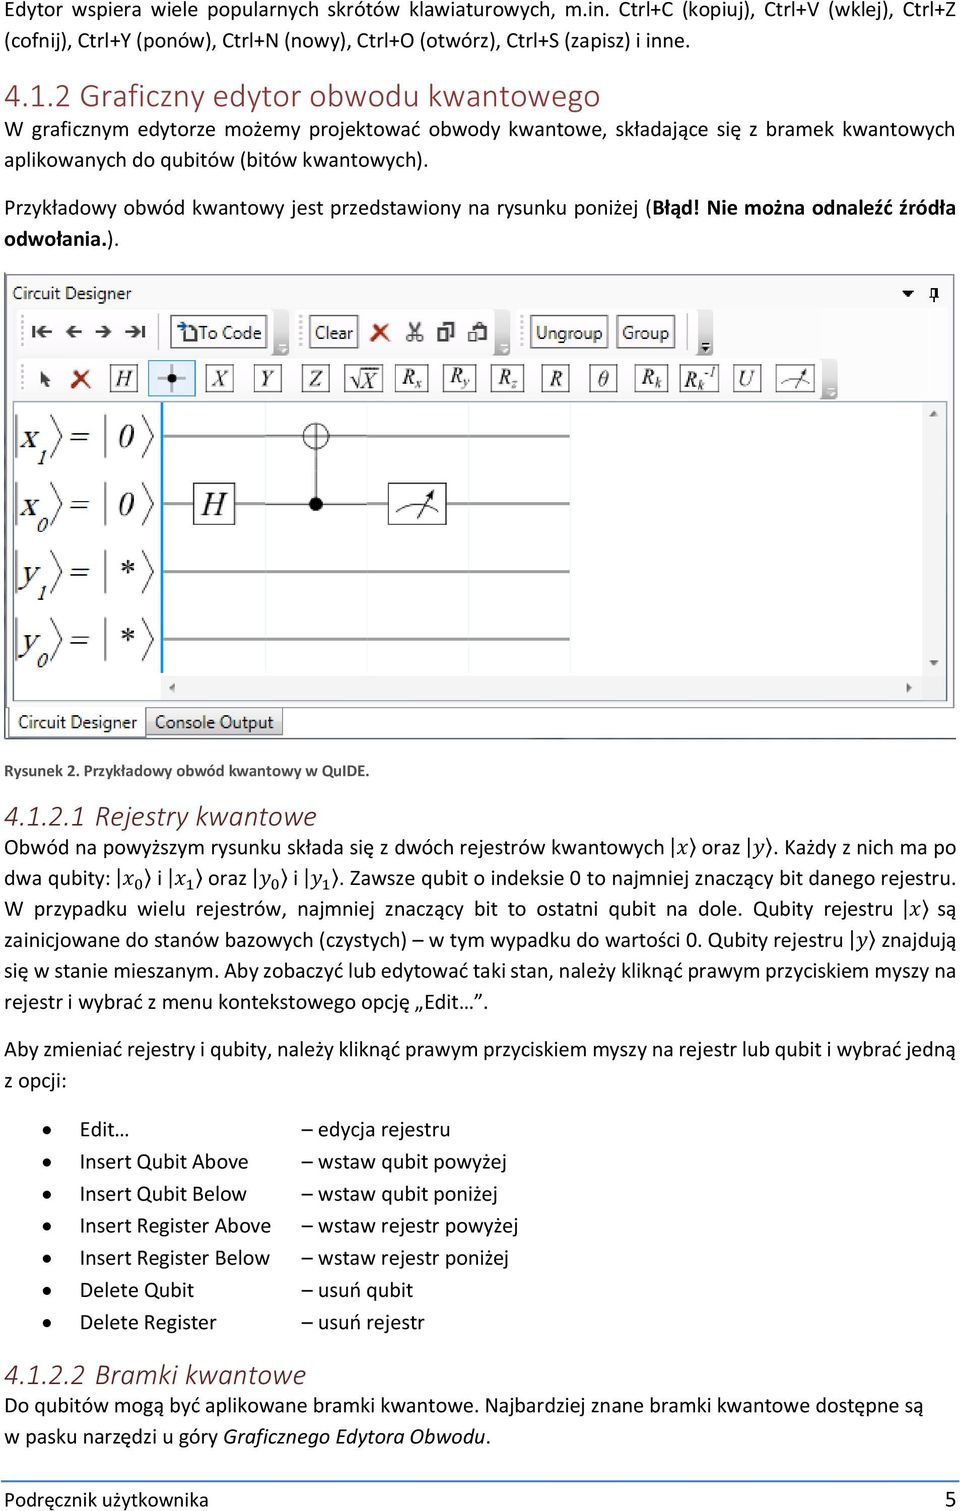Click the copy icon in toolbar
960x1511 pixels.
point(446,332)
